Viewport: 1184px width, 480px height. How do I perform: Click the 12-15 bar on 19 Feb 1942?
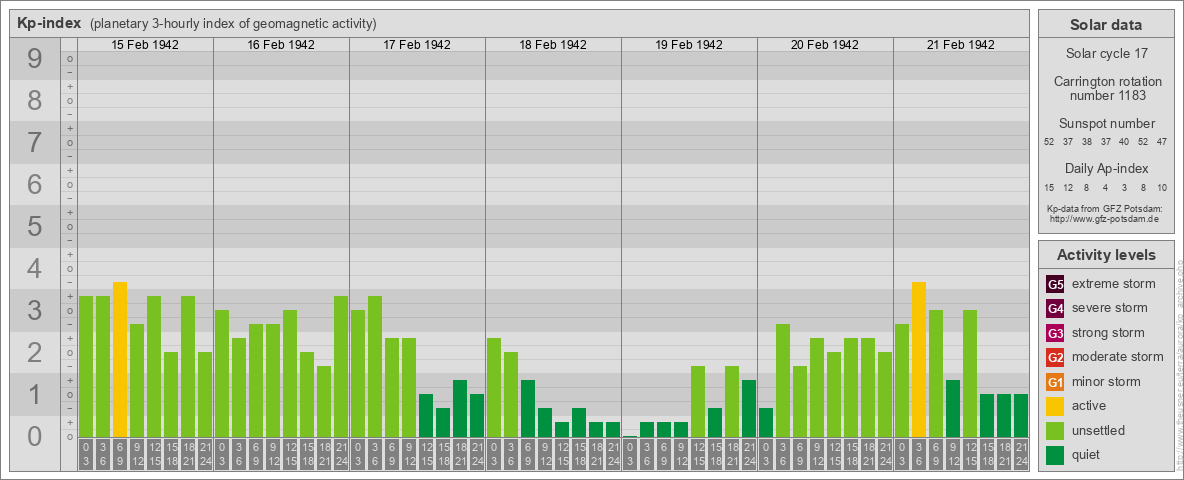[x=698, y=402]
